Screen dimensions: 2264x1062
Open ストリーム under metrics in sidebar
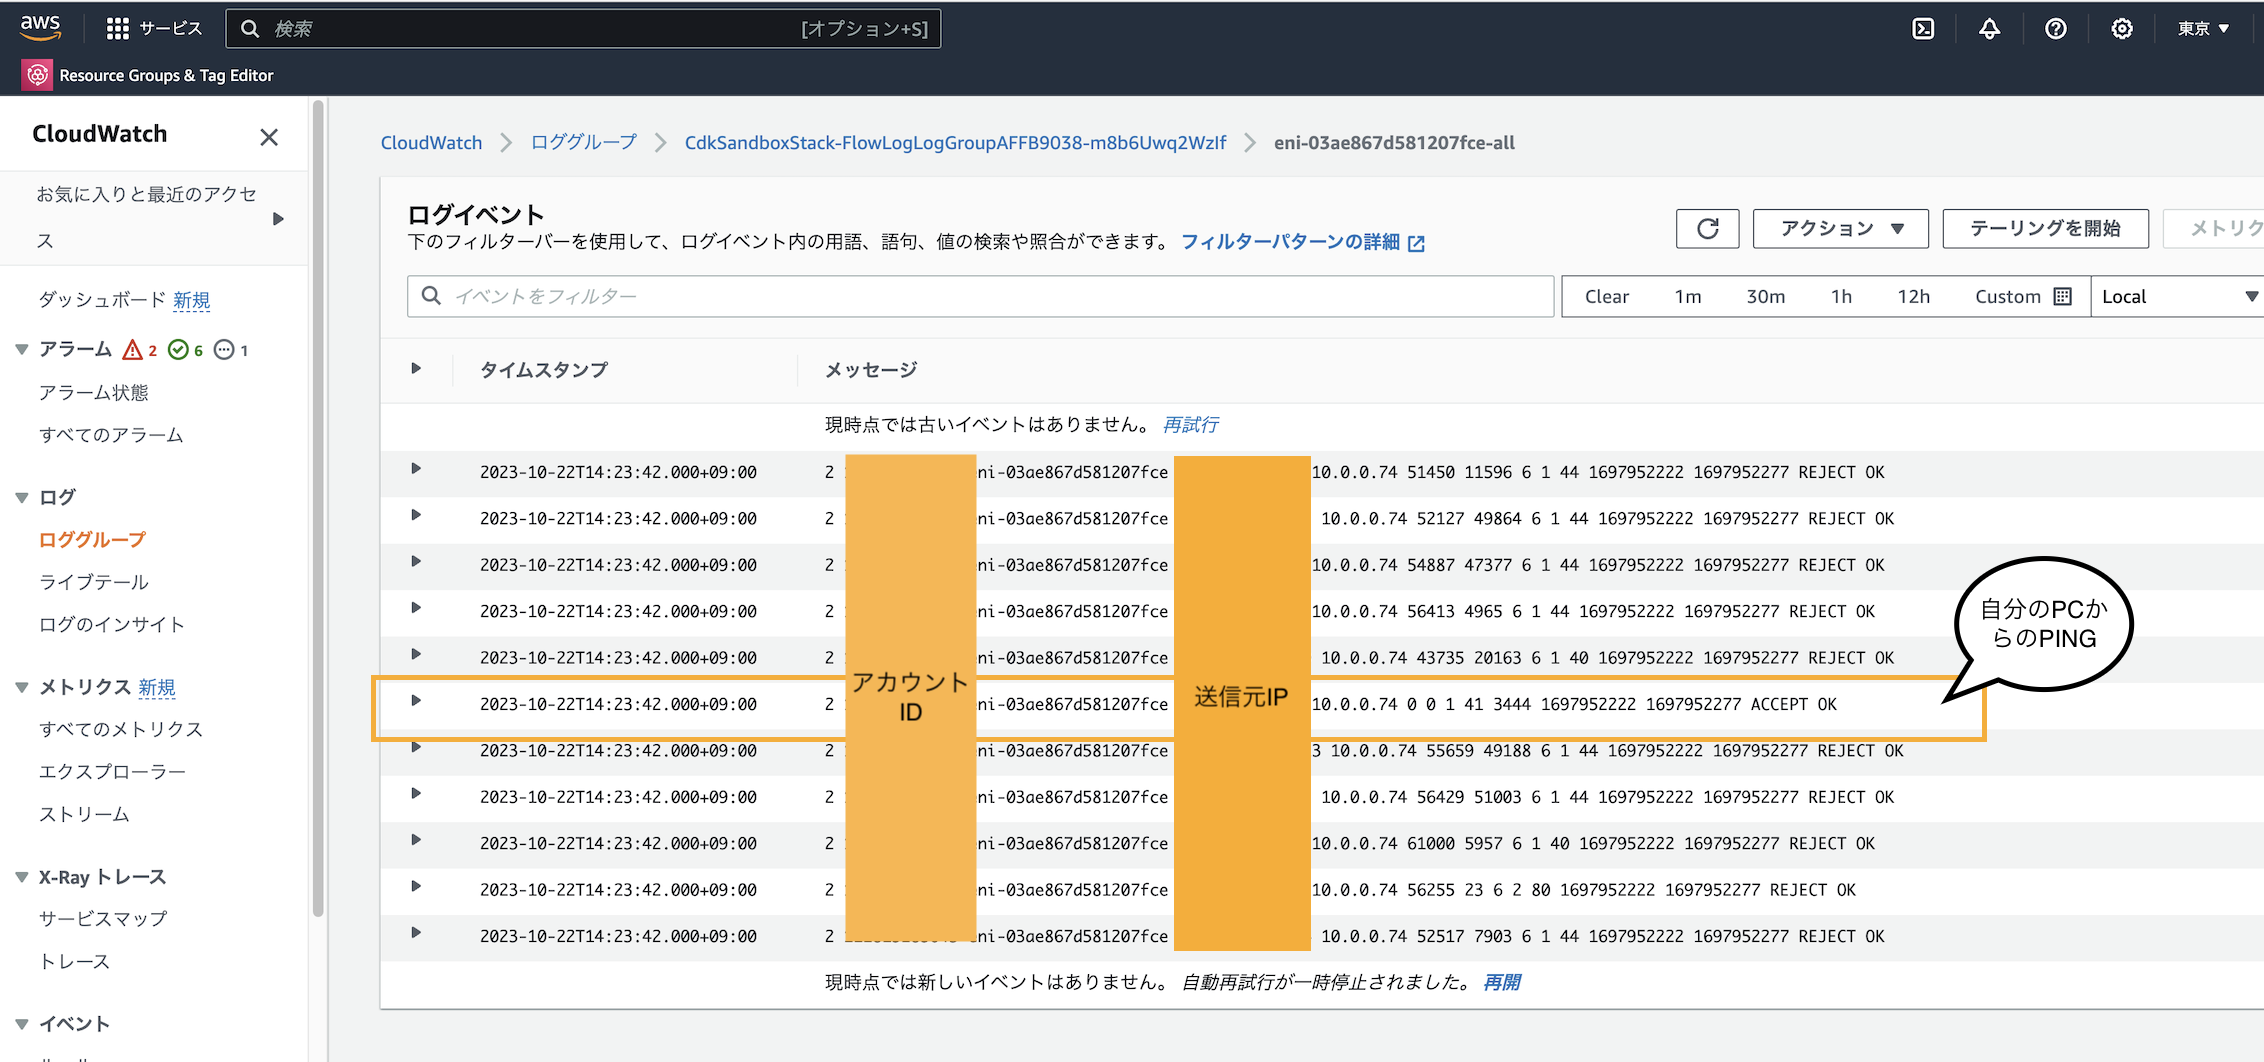[x=84, y=815]
